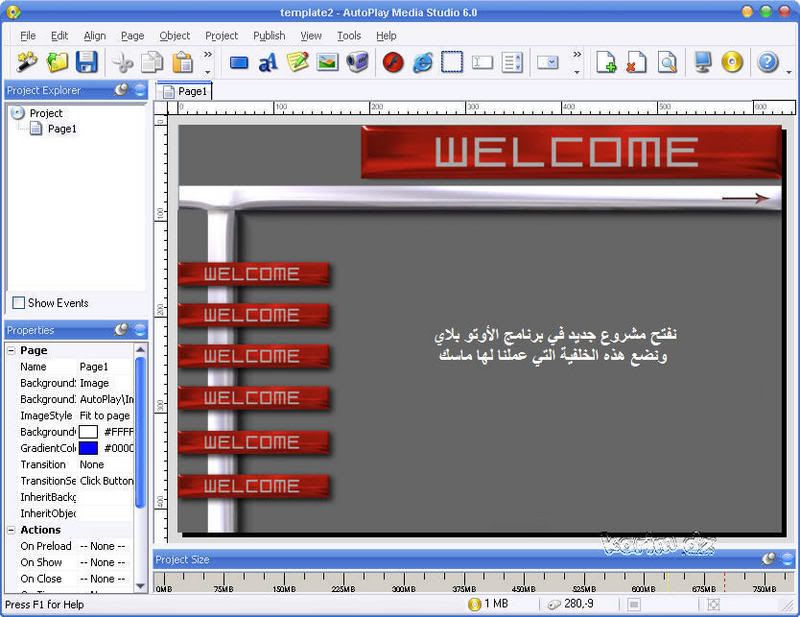Open a project with the folder icon
The image size is (800, 617).
[57, 63]
